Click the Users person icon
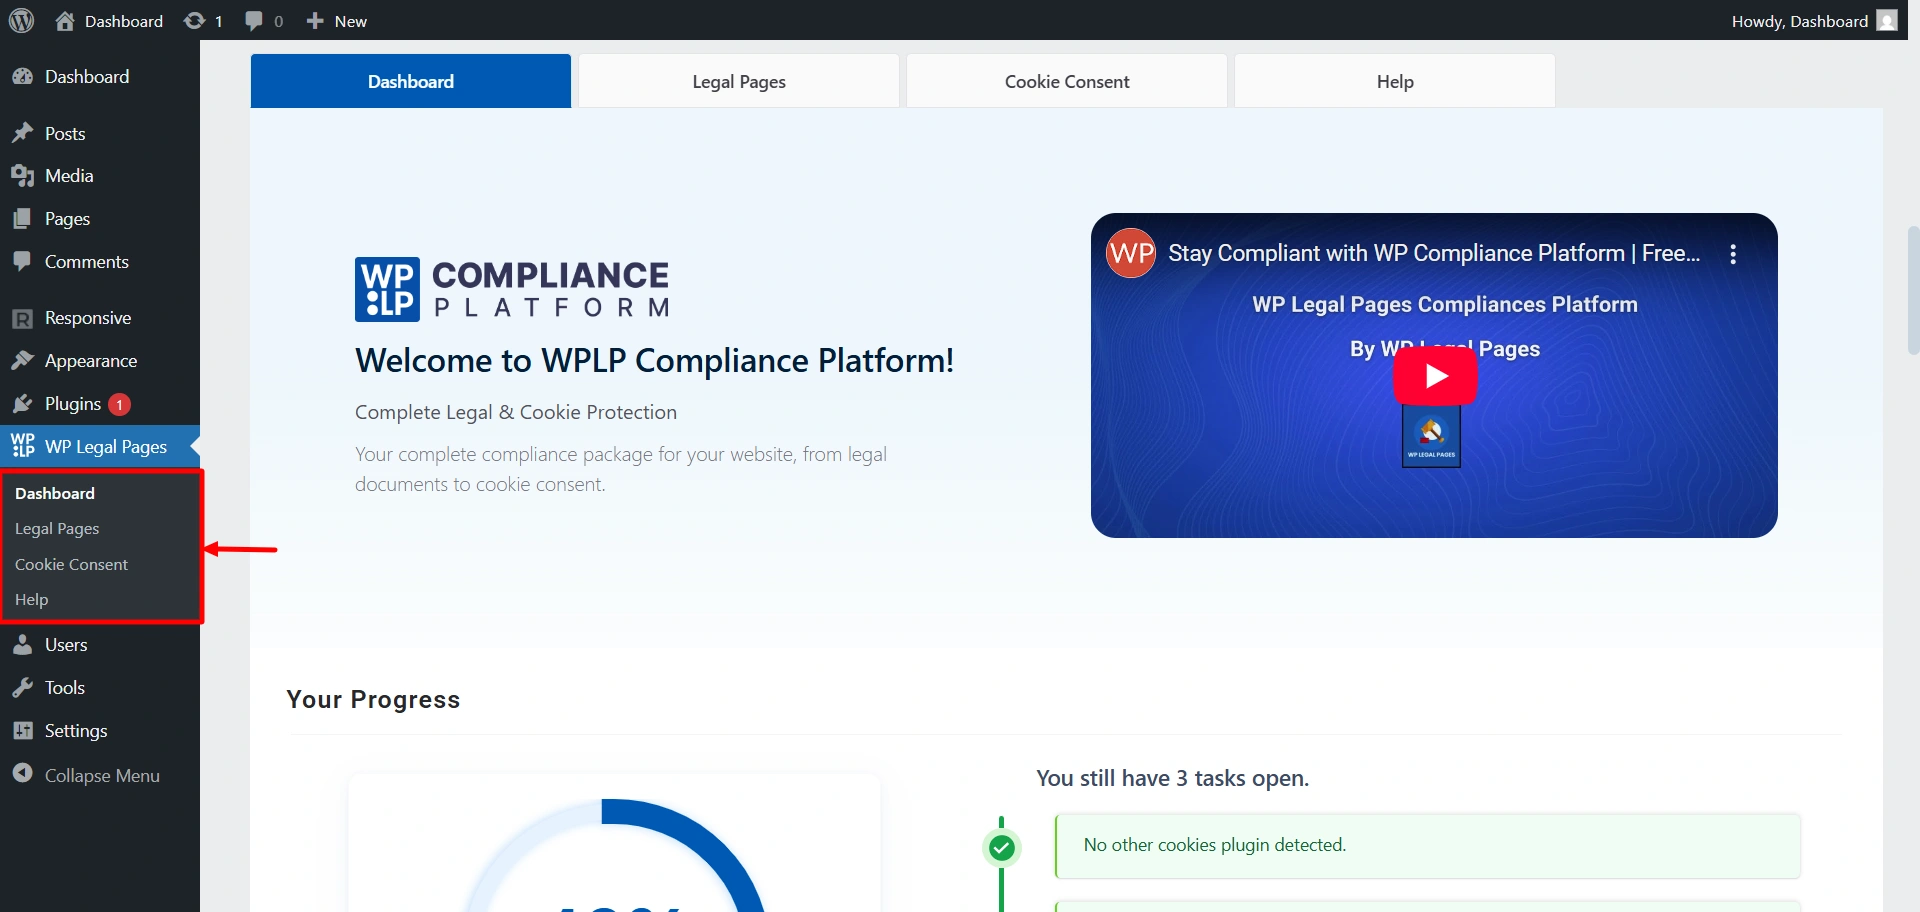This screenshot has height=912, width=1920. click(22, 645)
